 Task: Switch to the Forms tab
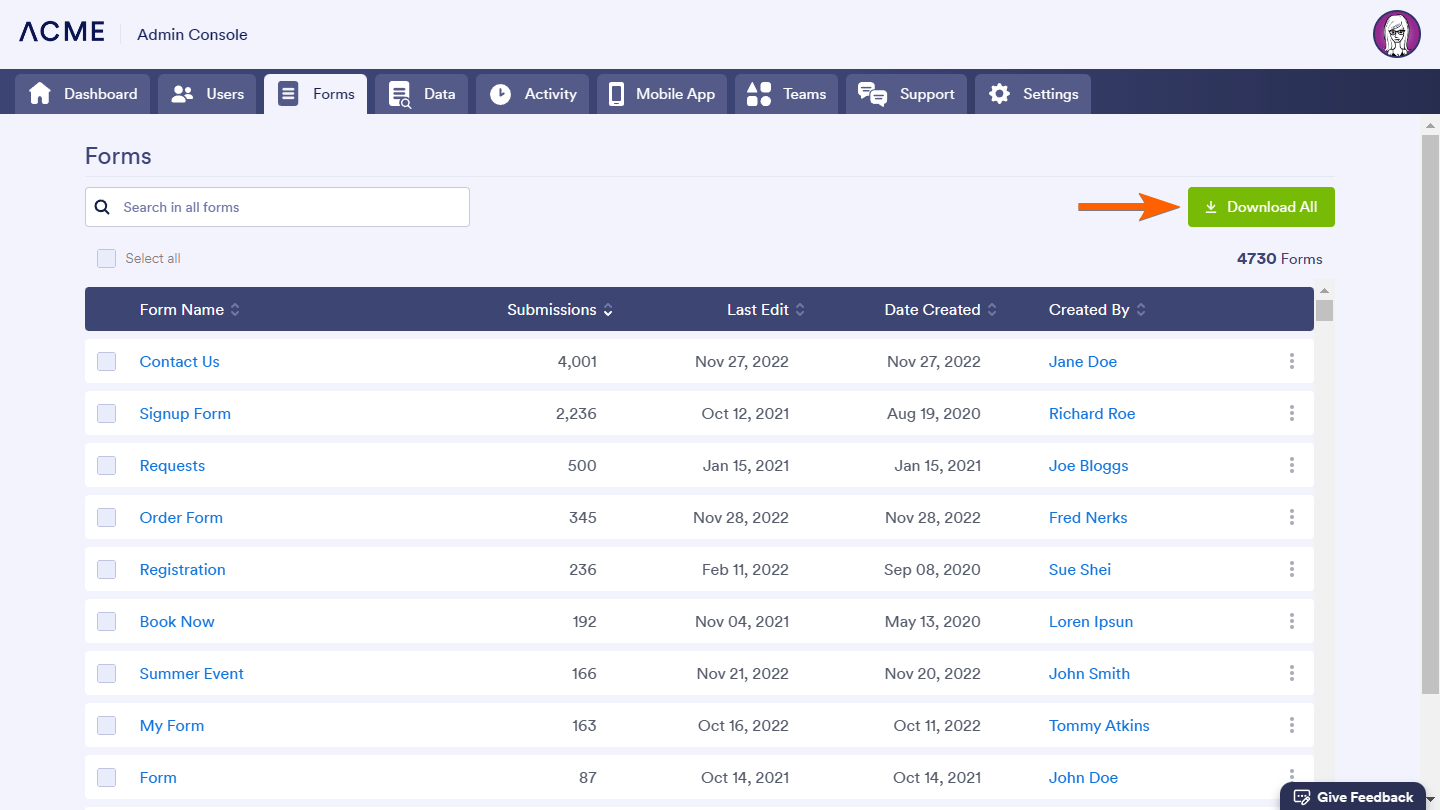316,94
